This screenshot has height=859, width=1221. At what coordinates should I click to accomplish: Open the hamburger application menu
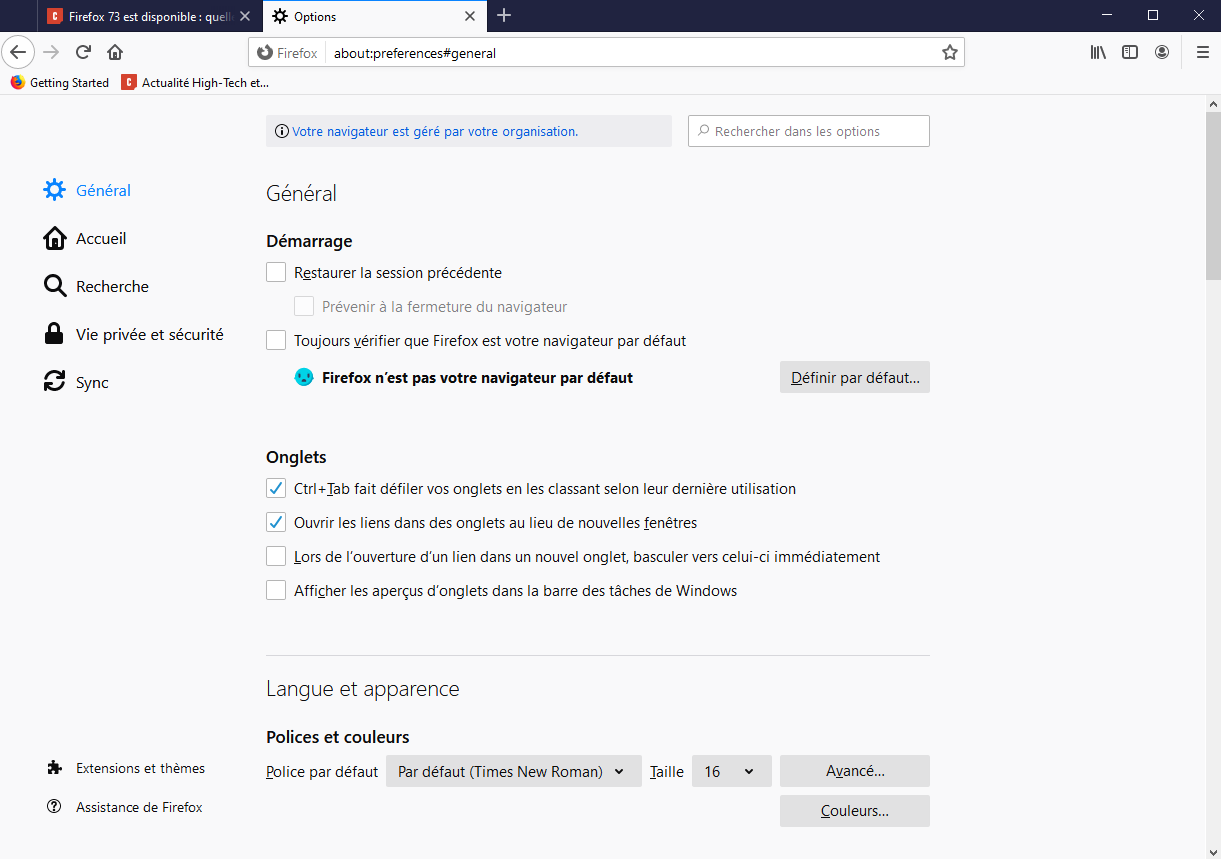point(1202,52)
